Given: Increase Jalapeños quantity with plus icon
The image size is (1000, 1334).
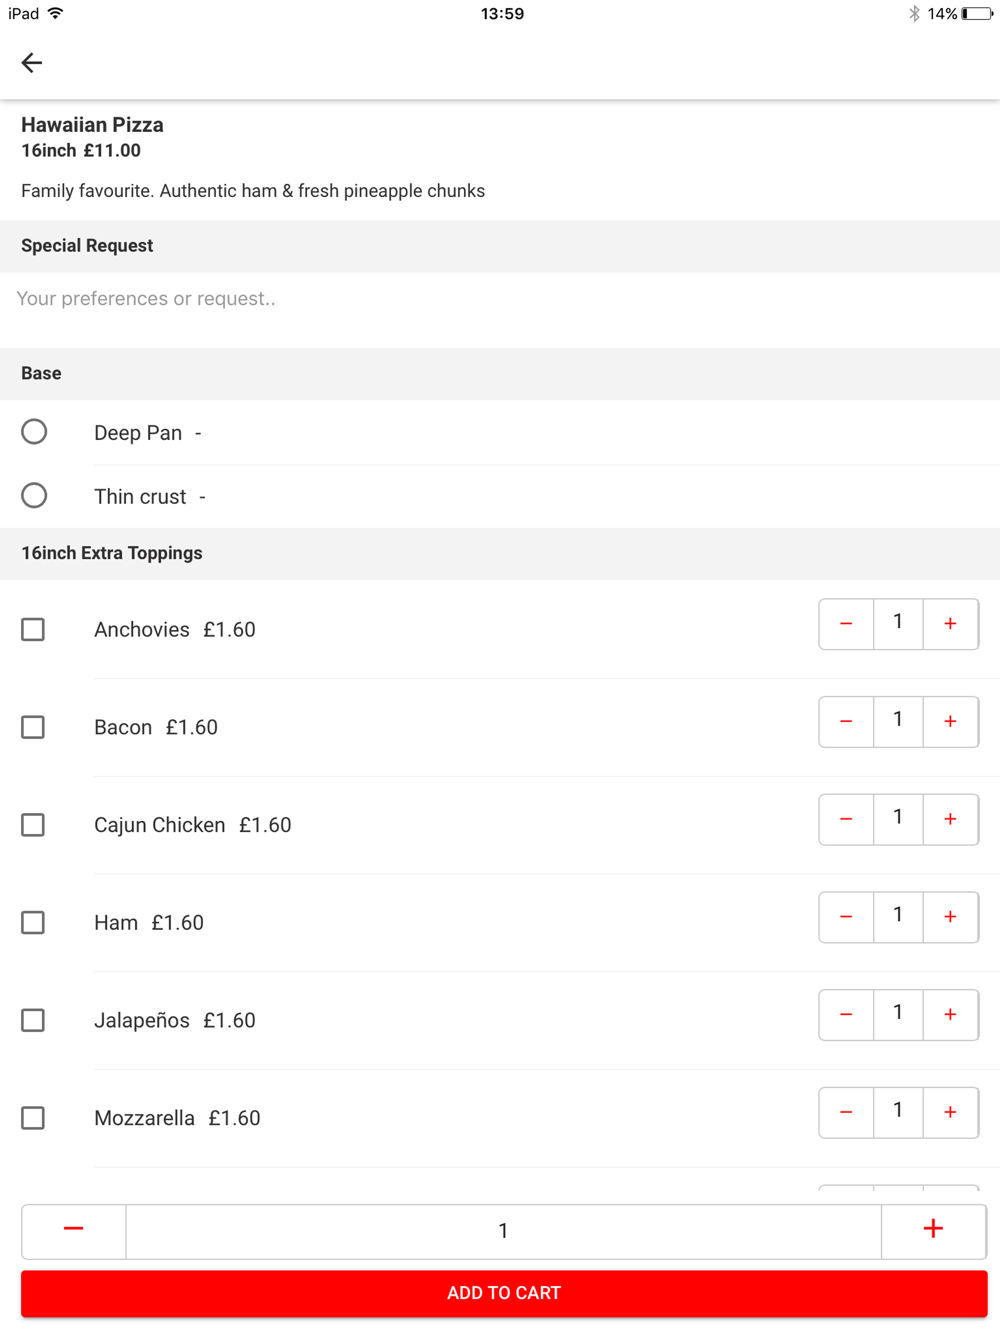Looking at the screenshot, I should pos(950,1015).
